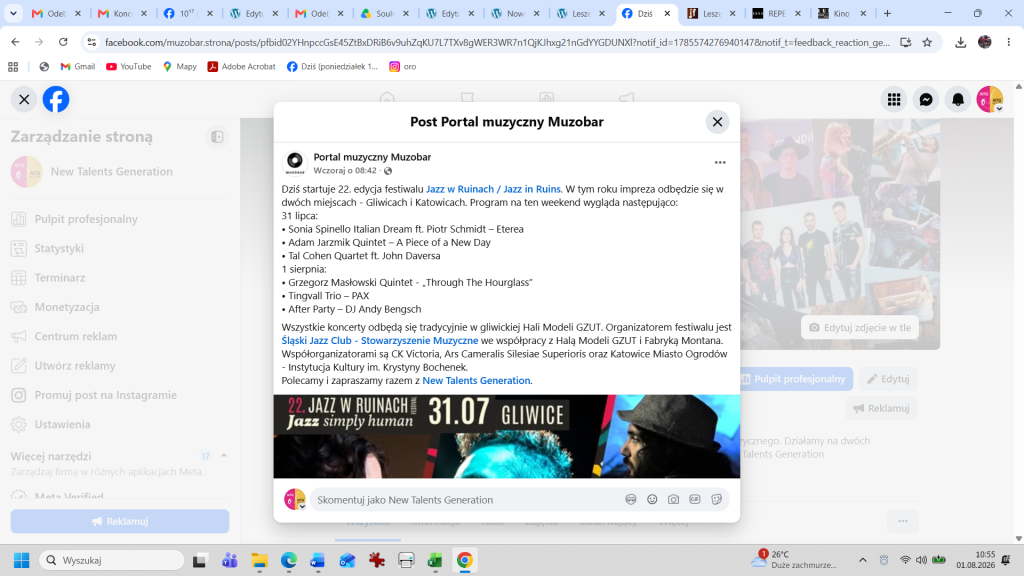Open Centrum reklam in the sidebar
This screenshot has width=1024, height=576.
point(76,336)
